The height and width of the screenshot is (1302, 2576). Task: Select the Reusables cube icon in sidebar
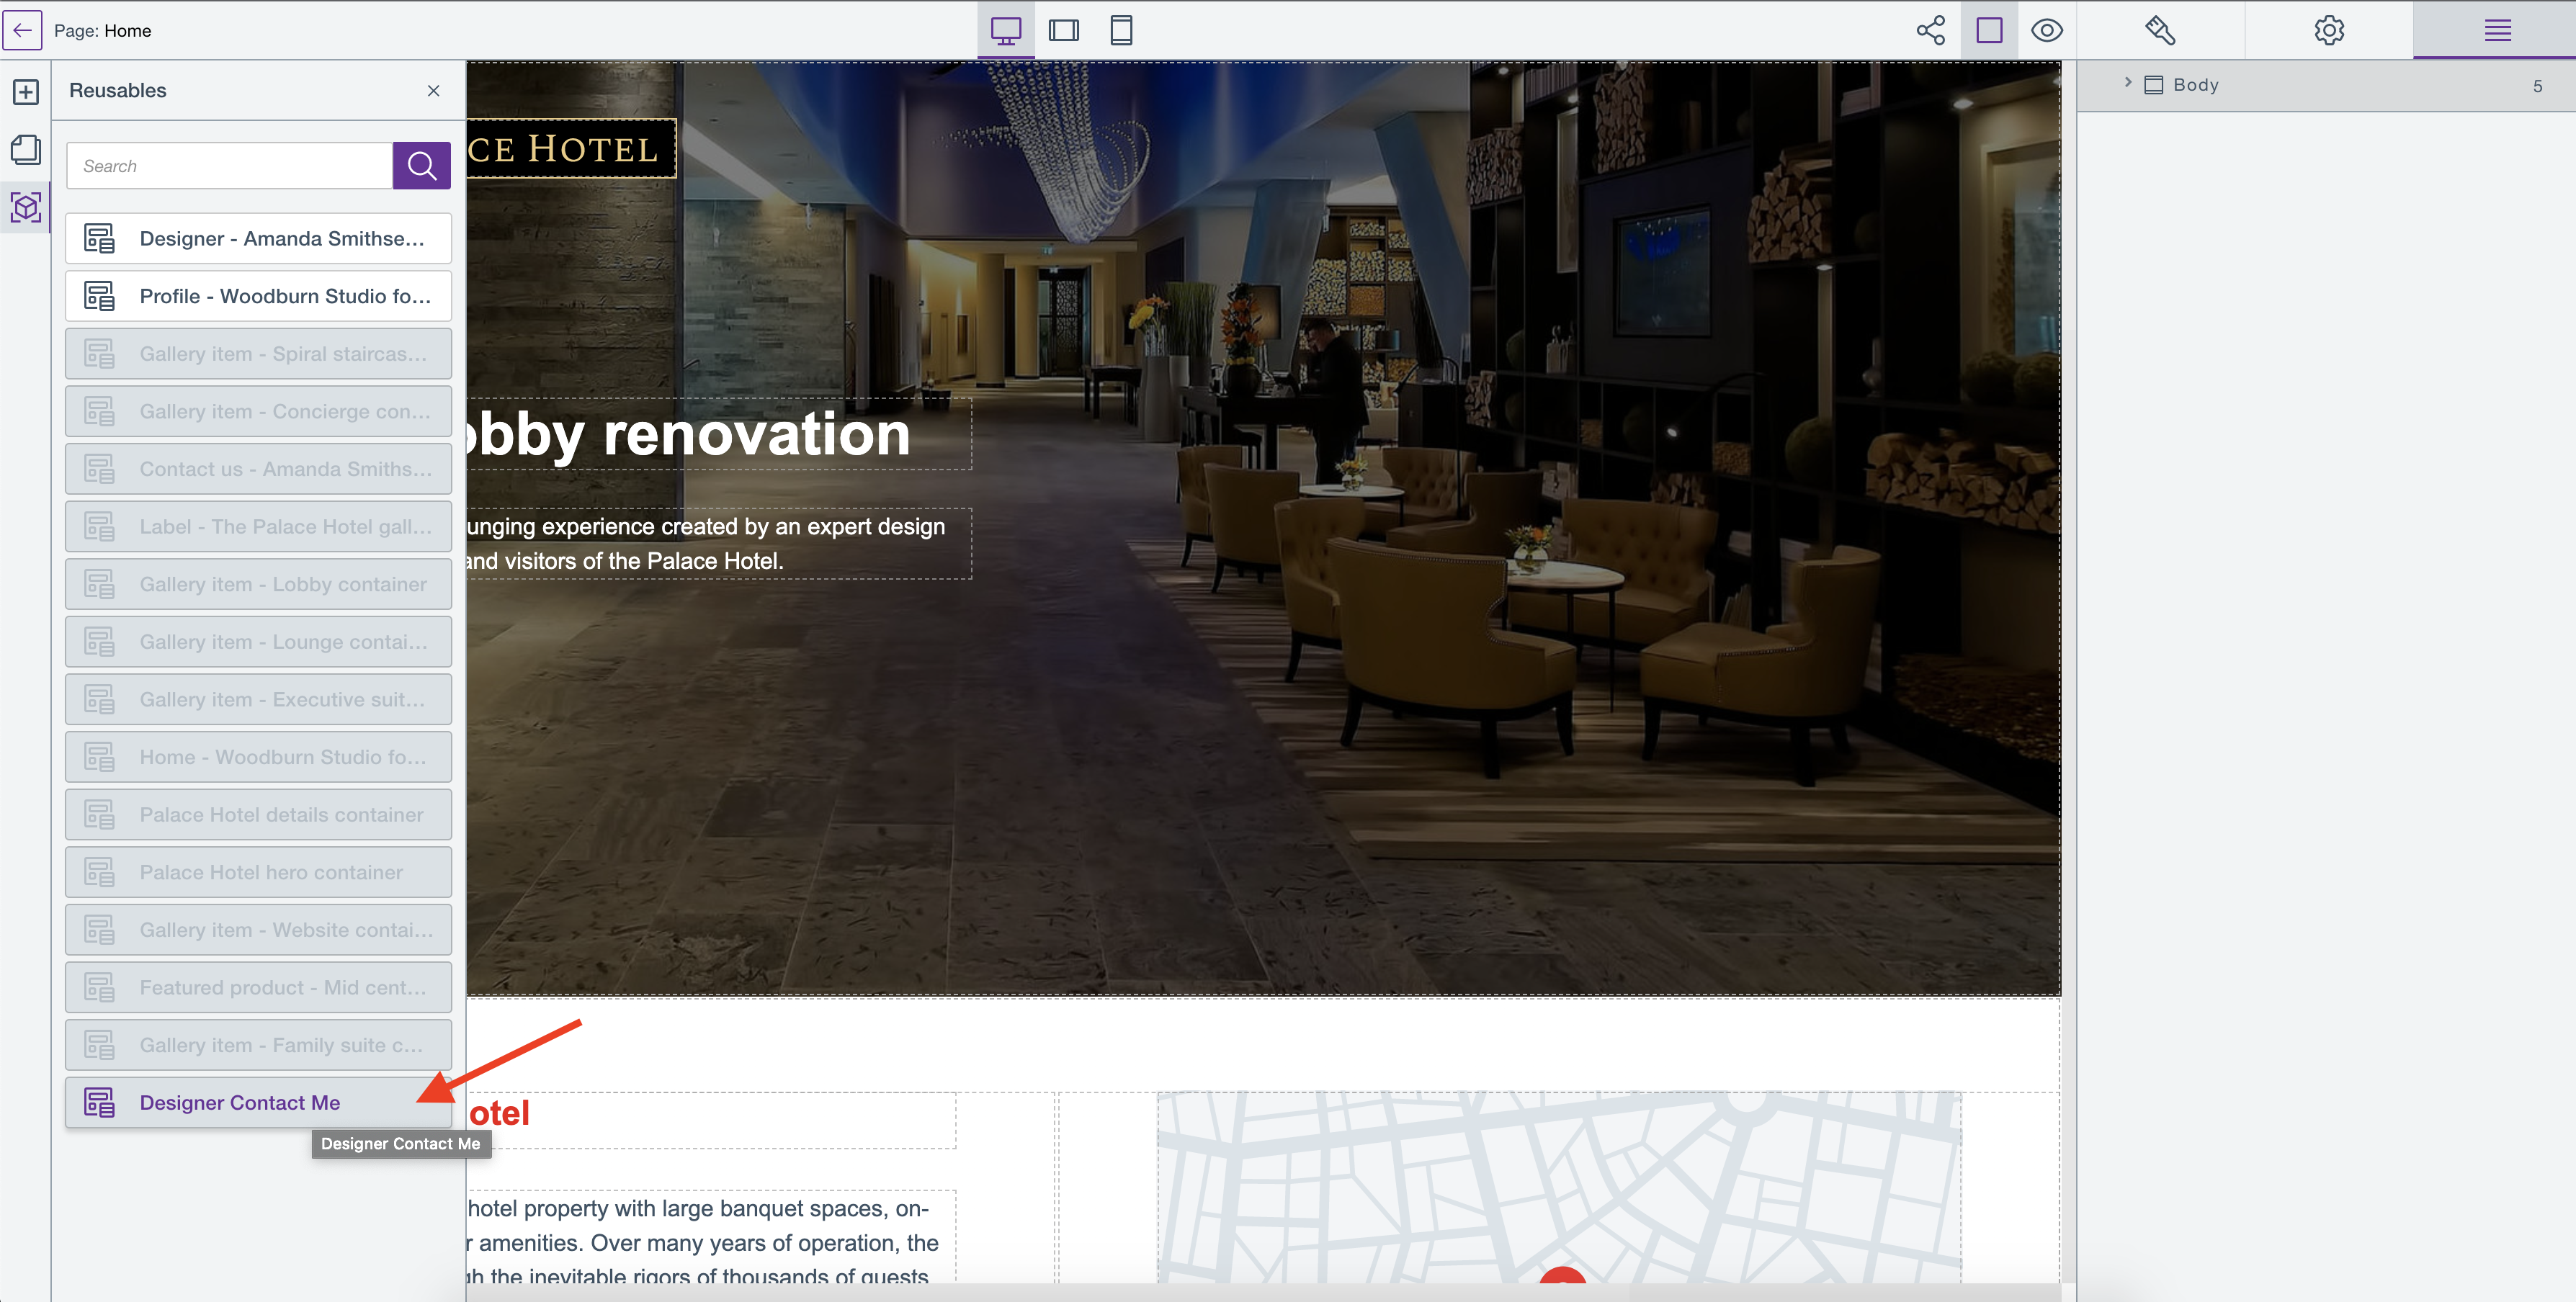pyautogui.click(x=26, y=207)
